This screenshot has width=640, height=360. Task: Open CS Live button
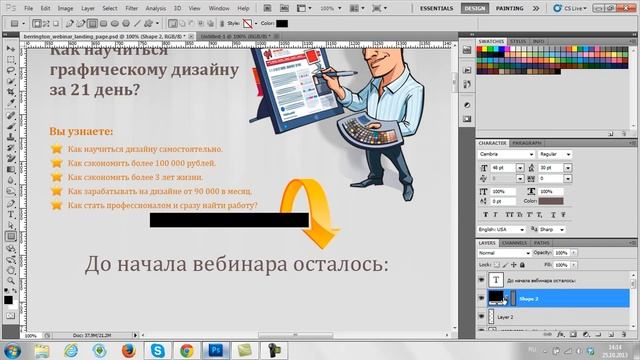pos(571,8)
